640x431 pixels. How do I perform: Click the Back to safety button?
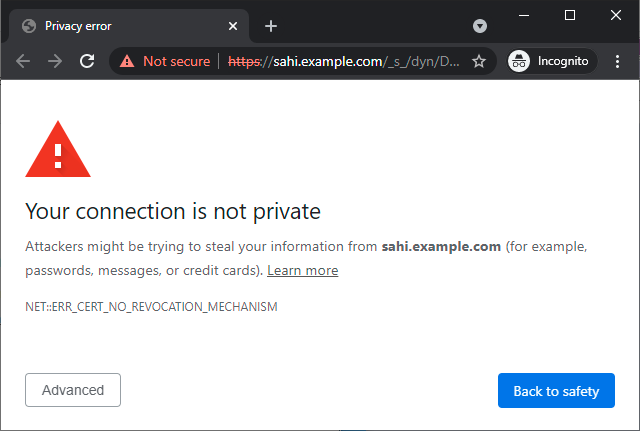tap(556, 391)
